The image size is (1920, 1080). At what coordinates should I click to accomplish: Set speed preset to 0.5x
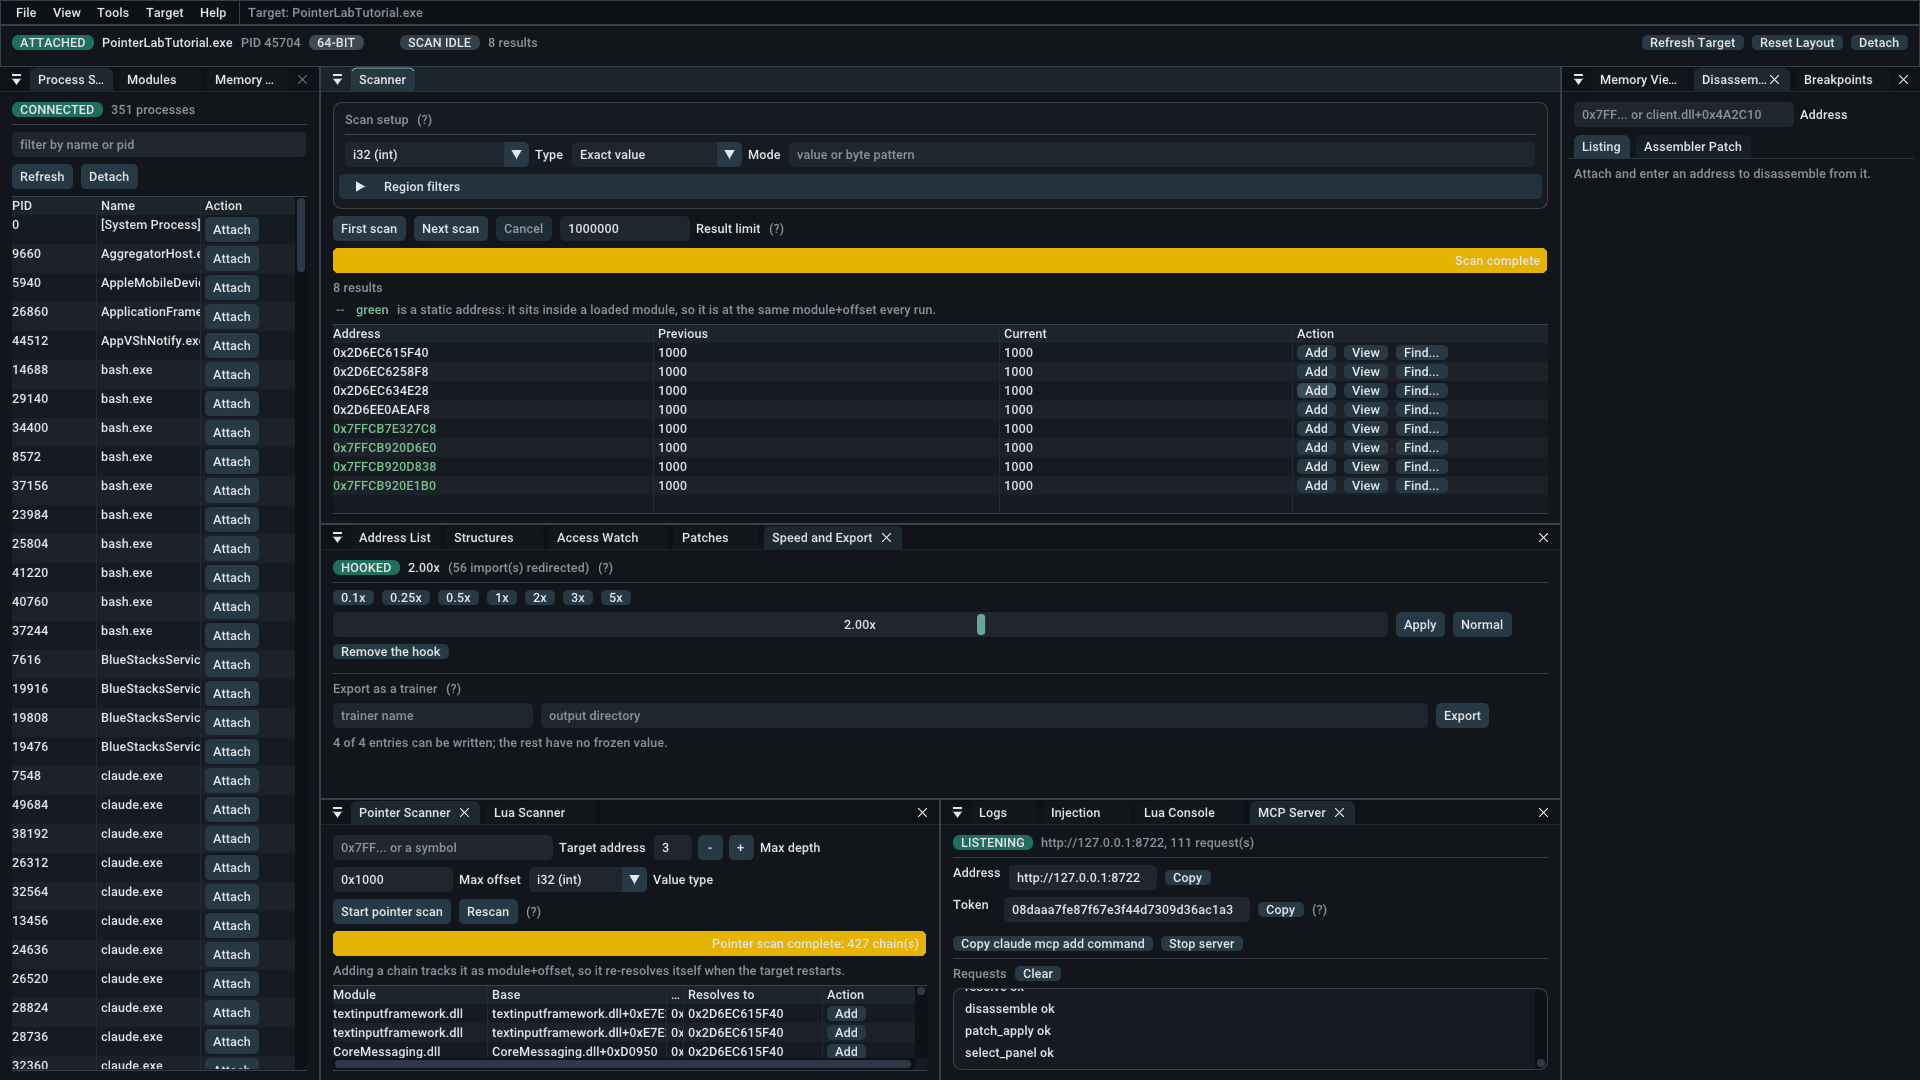458,598
